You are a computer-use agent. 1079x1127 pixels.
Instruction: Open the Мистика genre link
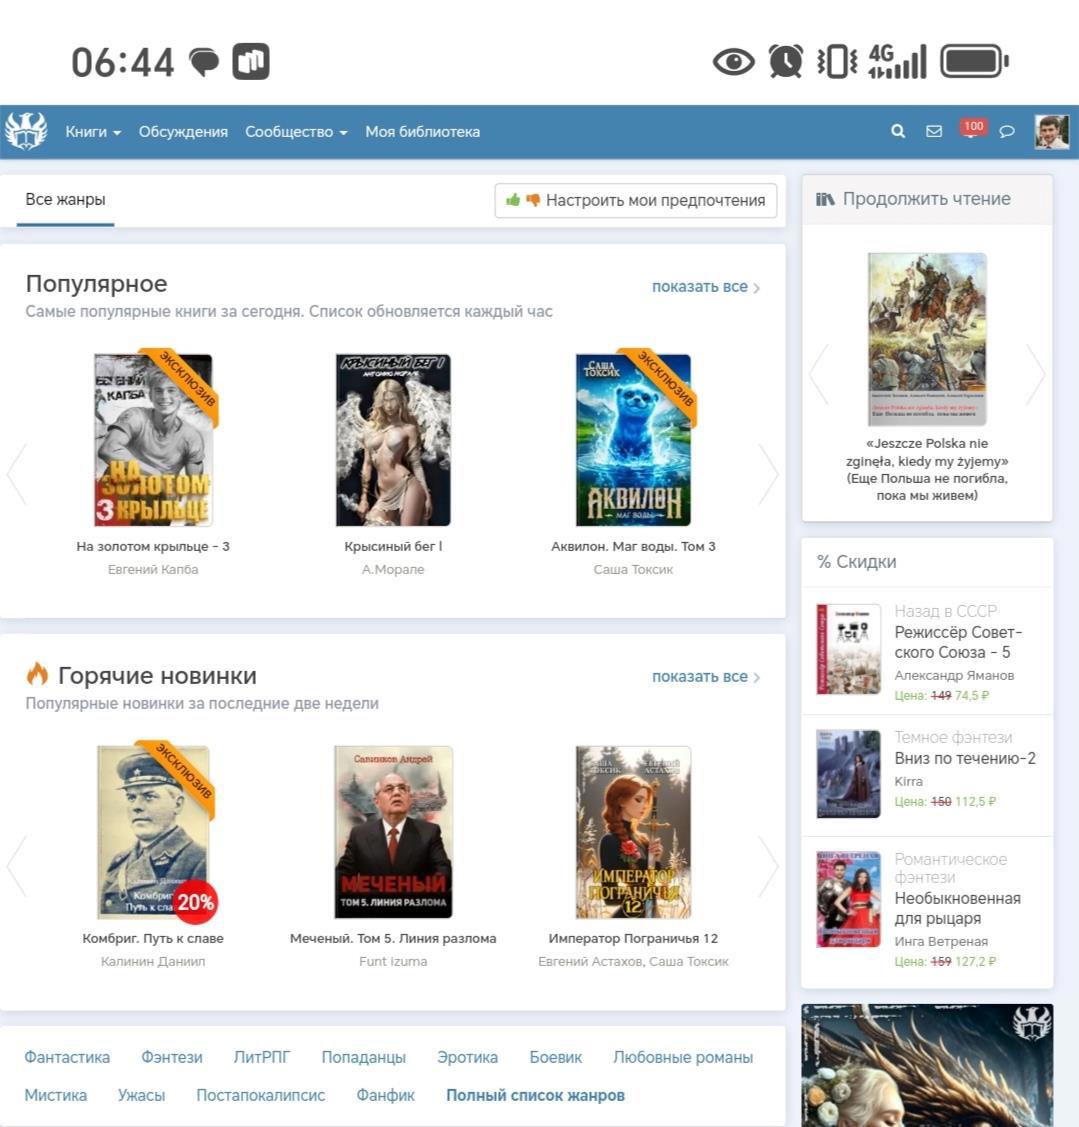coord(55,1095)
